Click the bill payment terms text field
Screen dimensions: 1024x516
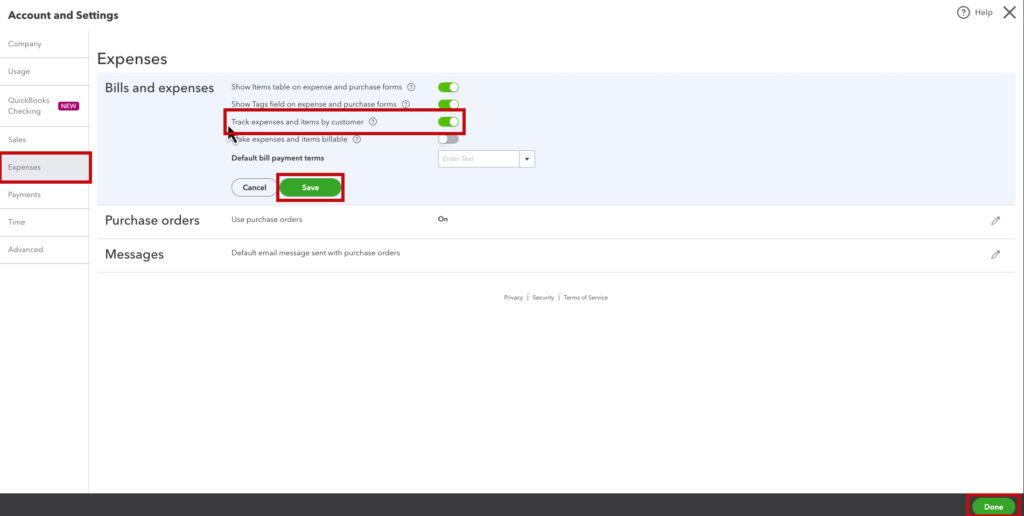(x=478, y=159)
